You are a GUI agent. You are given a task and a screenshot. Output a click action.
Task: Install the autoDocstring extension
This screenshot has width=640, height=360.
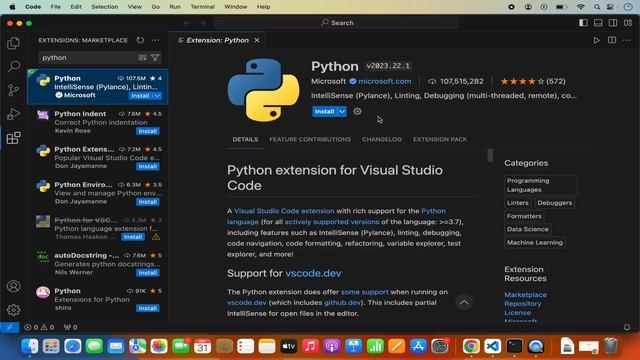pyautogui.click(x=148, y=273)
